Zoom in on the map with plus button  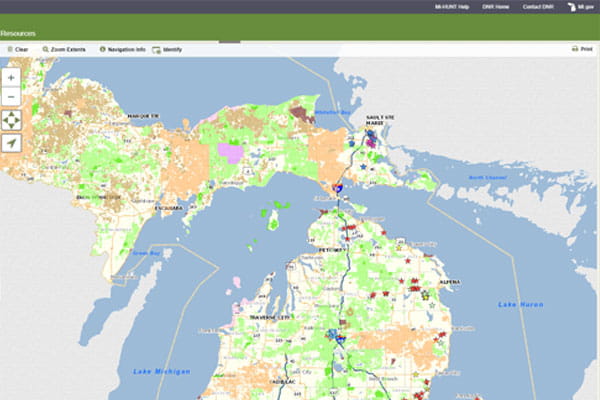(x=11, y=78)
